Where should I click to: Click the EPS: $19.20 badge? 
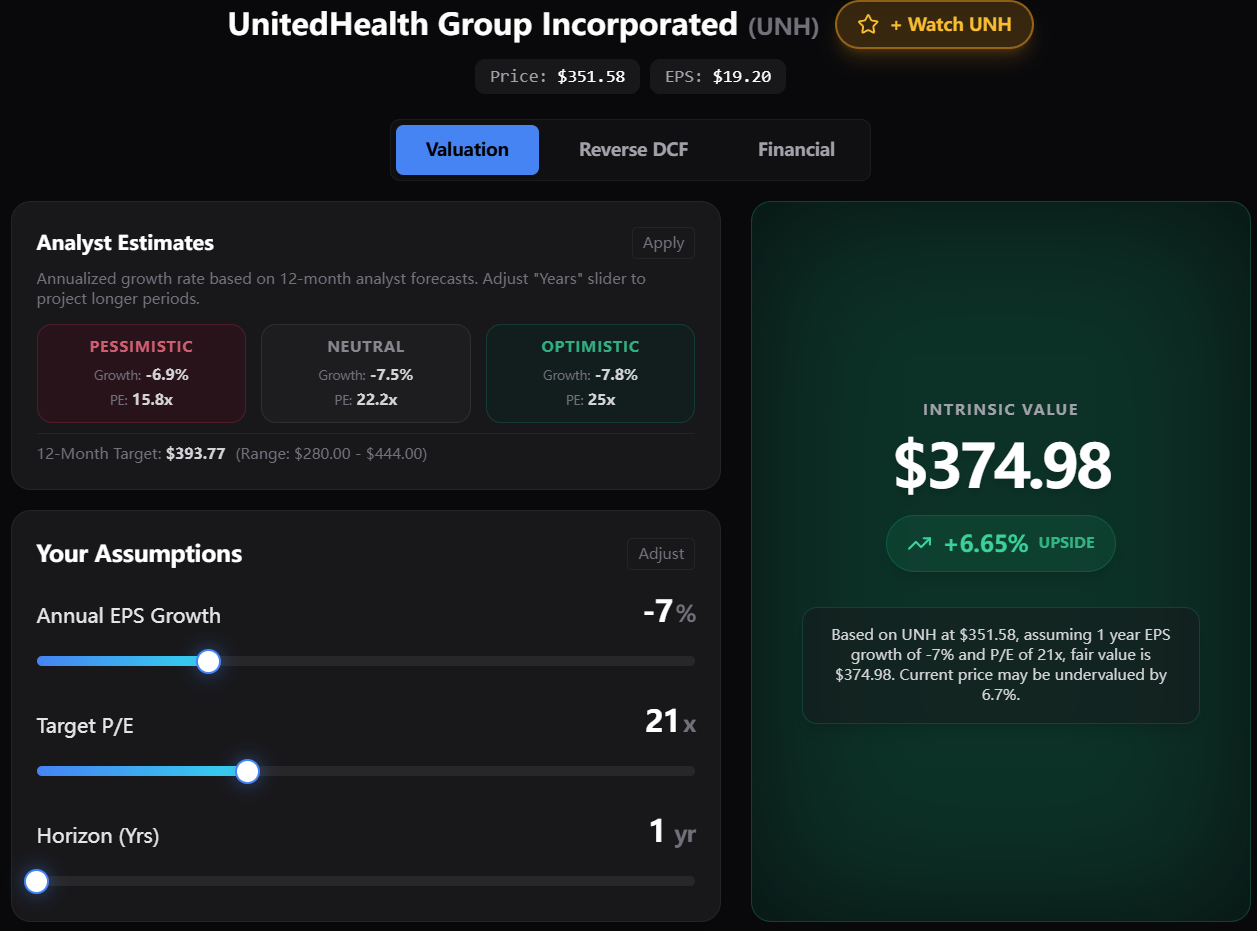pos(718,77)
